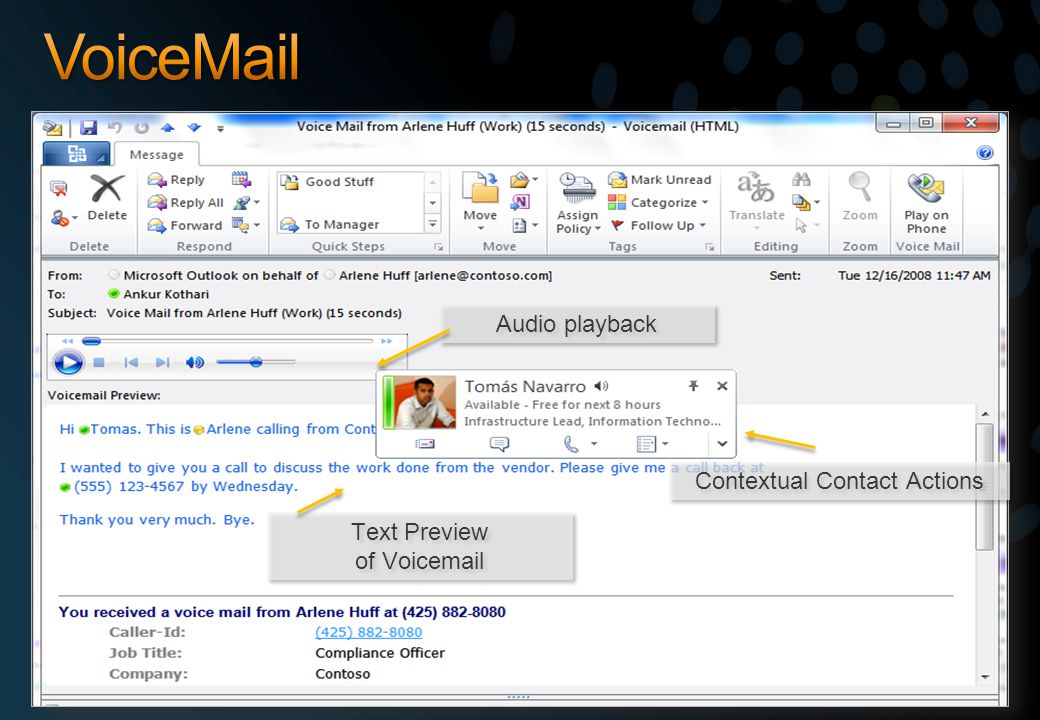Open the File backstage tab

click(76, 154)
